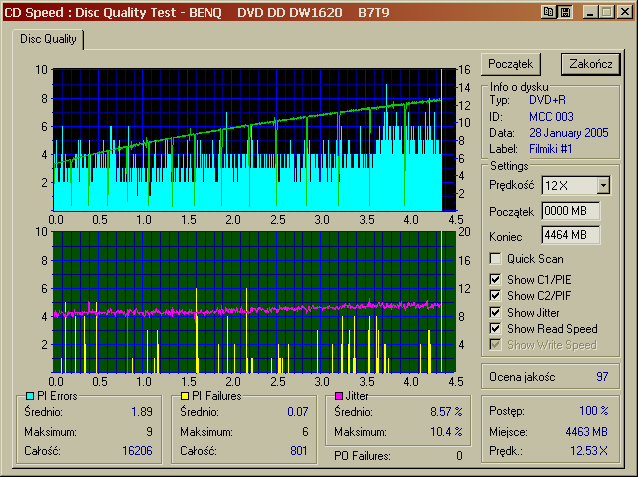Click the Postęp progress value 100 %

[594, 411]
